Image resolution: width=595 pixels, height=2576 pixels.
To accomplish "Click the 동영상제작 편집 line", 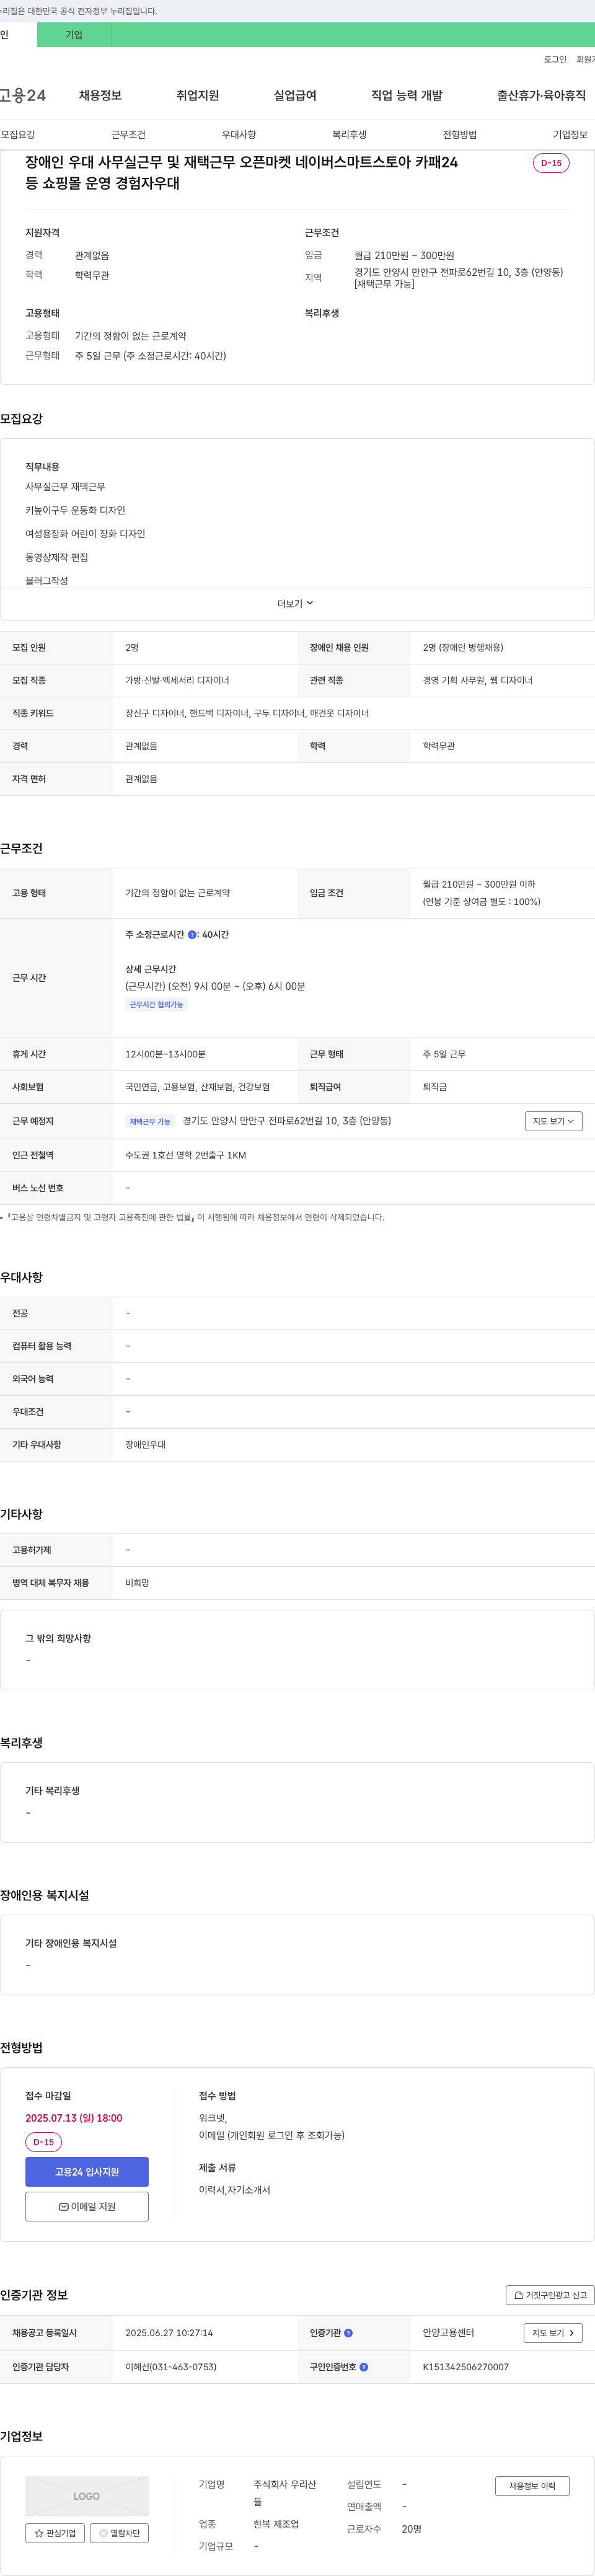I will pyautogui.click(x=57, y=557).
